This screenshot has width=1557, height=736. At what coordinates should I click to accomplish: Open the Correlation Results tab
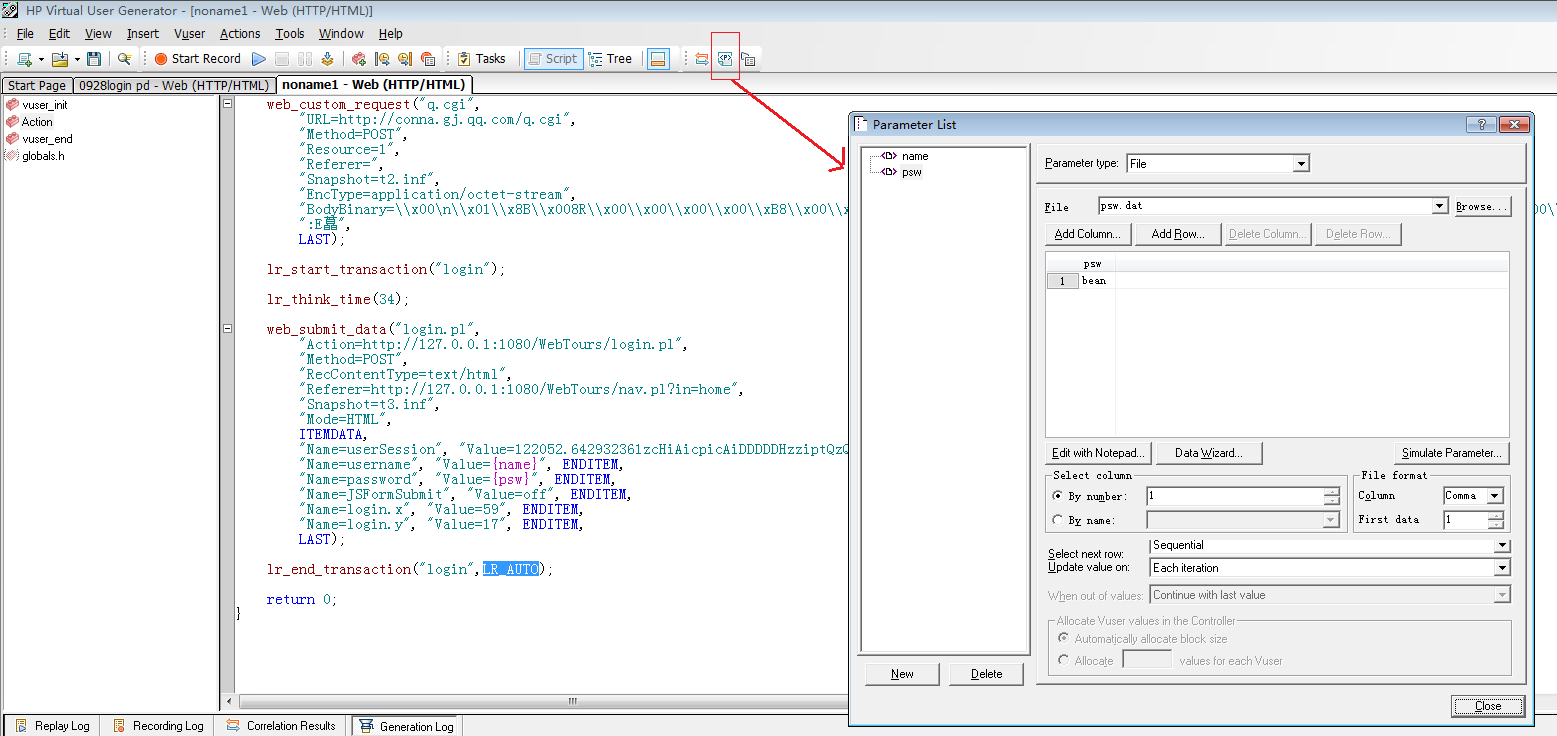(281, 726)
